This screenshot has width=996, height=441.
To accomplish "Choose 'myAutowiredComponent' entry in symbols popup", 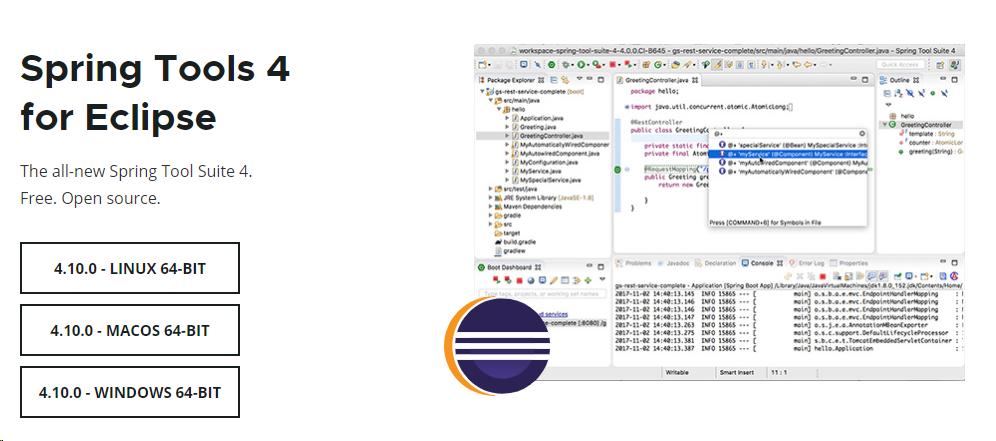I will [792, 163].
